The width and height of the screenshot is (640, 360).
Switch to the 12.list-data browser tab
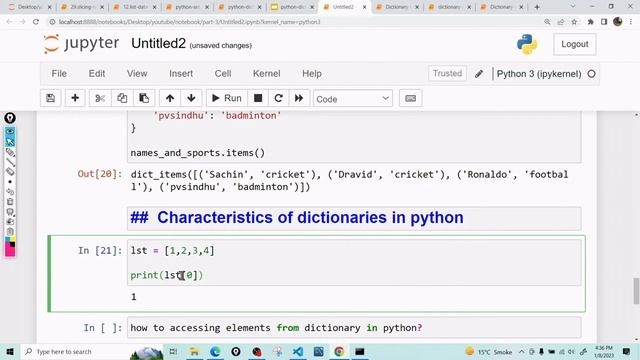tap(135, 7)
